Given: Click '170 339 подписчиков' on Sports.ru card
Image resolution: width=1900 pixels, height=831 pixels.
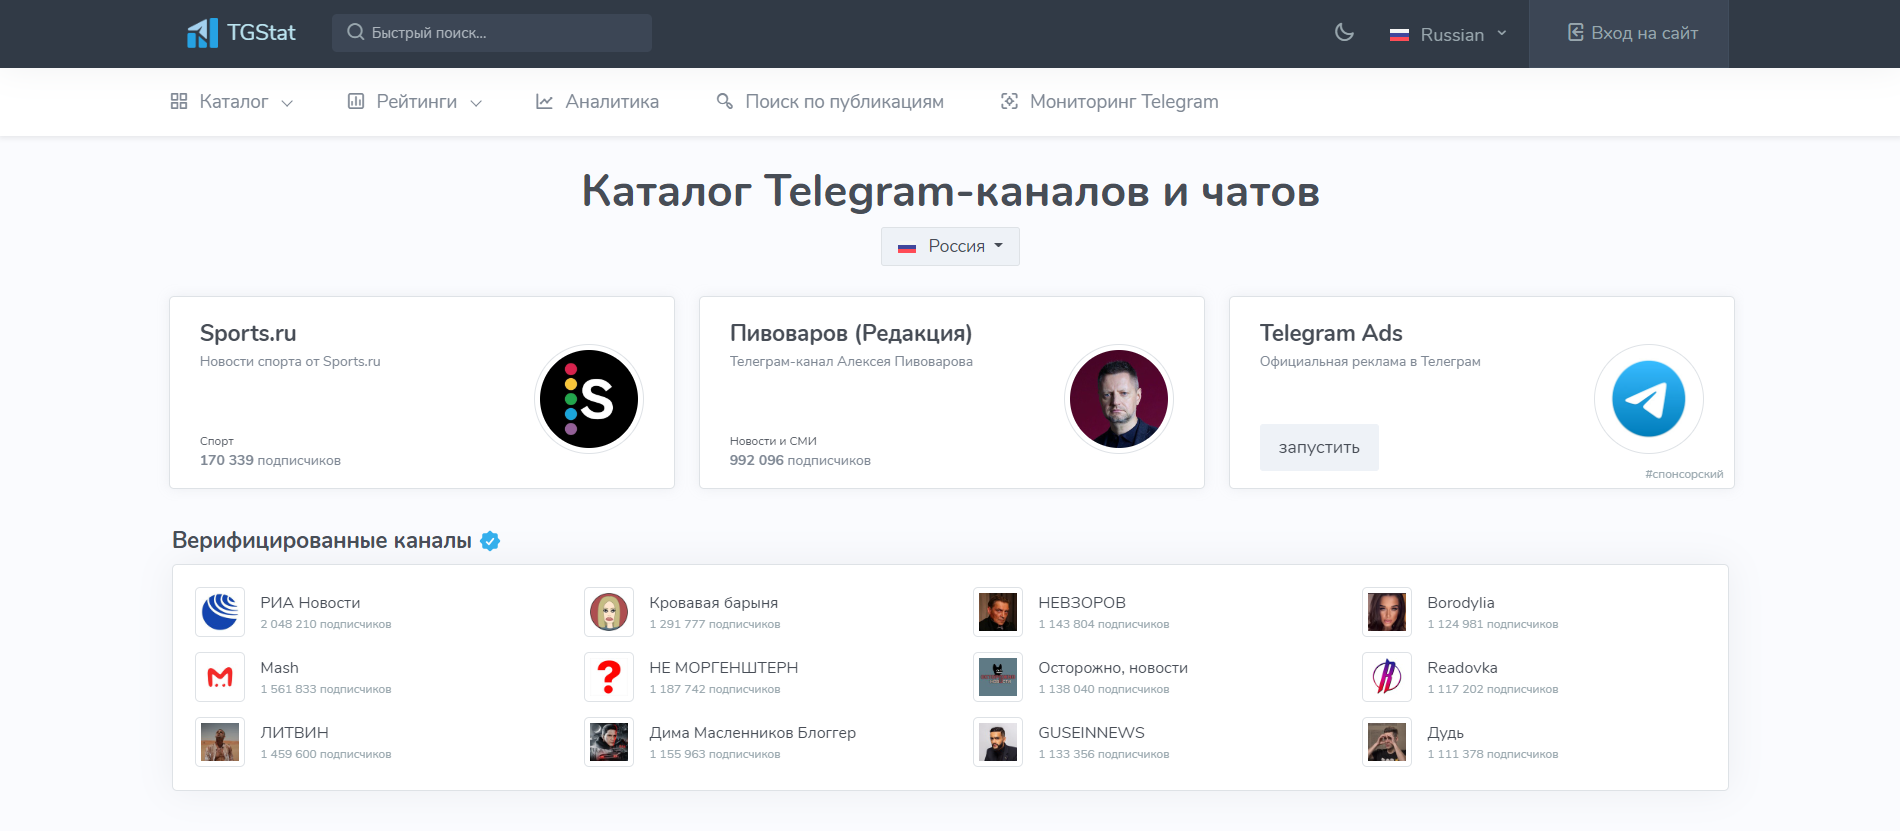Looking at the screenshot, I should click(270, 461).
